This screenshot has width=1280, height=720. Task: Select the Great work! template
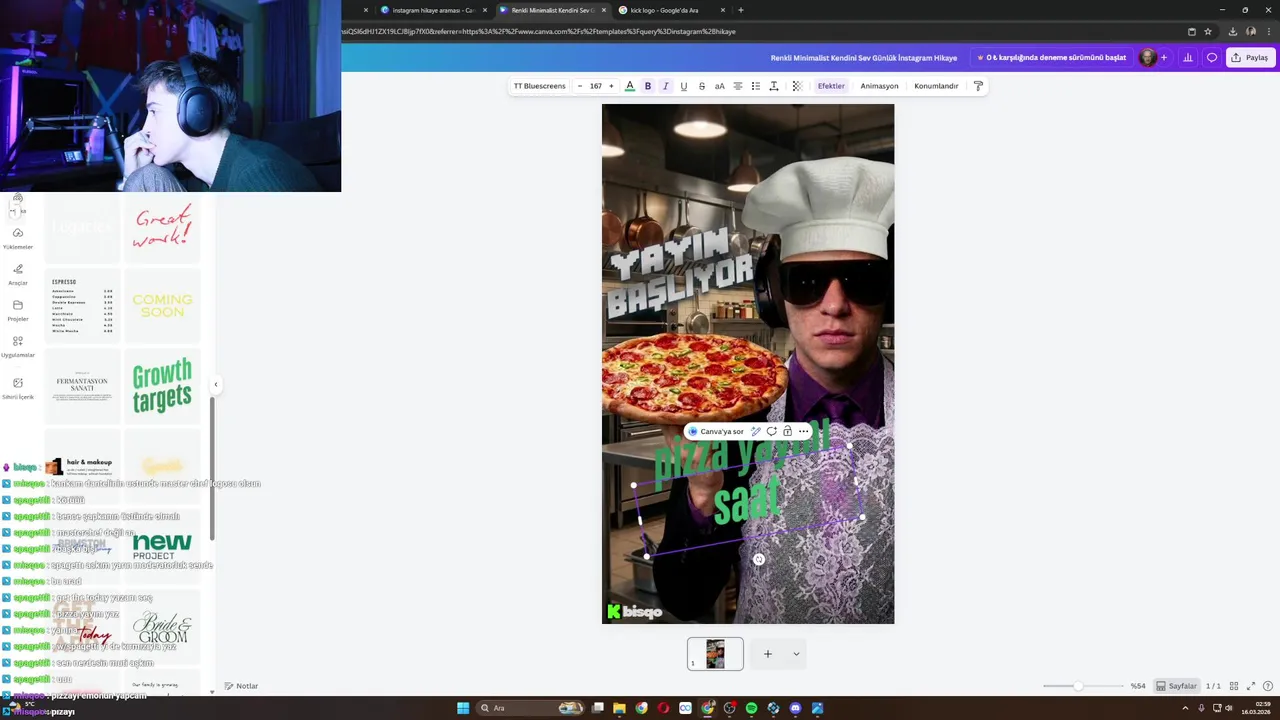point(162,229)
